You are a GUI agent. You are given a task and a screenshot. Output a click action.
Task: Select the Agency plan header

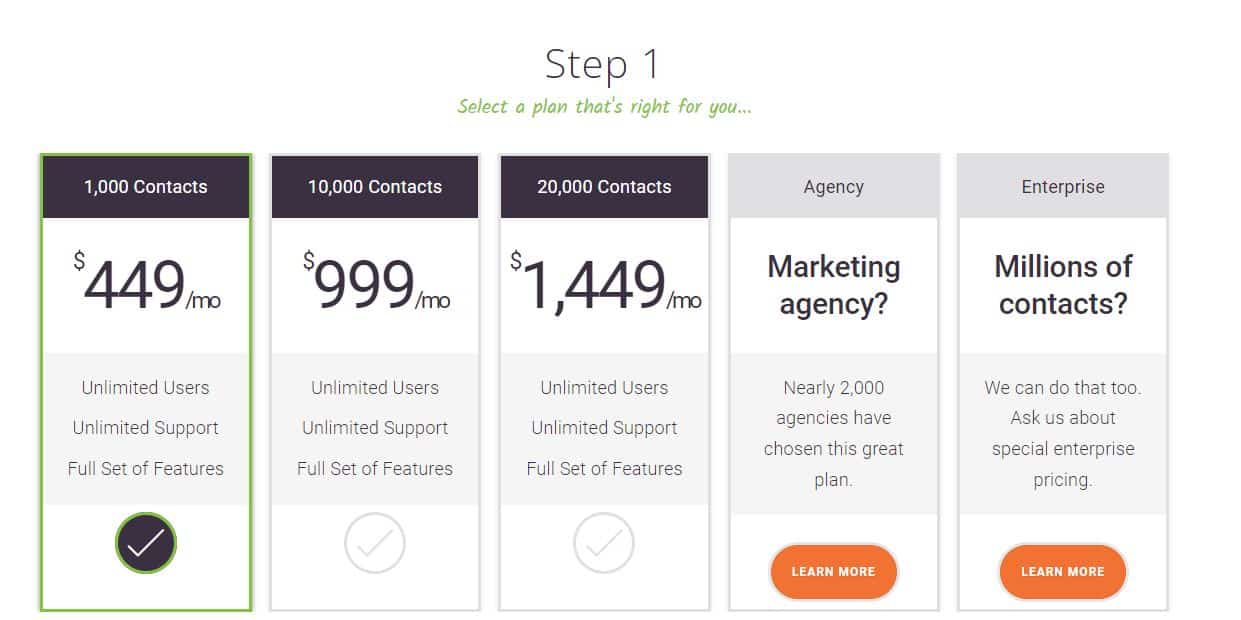point(833,187)
